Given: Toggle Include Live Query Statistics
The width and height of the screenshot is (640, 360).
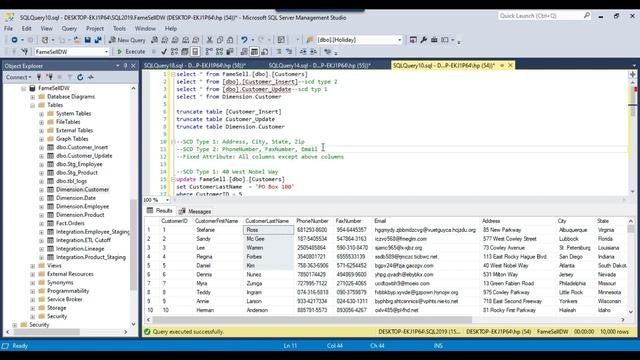Looking at the screenshot, I should tap(220, 52).
